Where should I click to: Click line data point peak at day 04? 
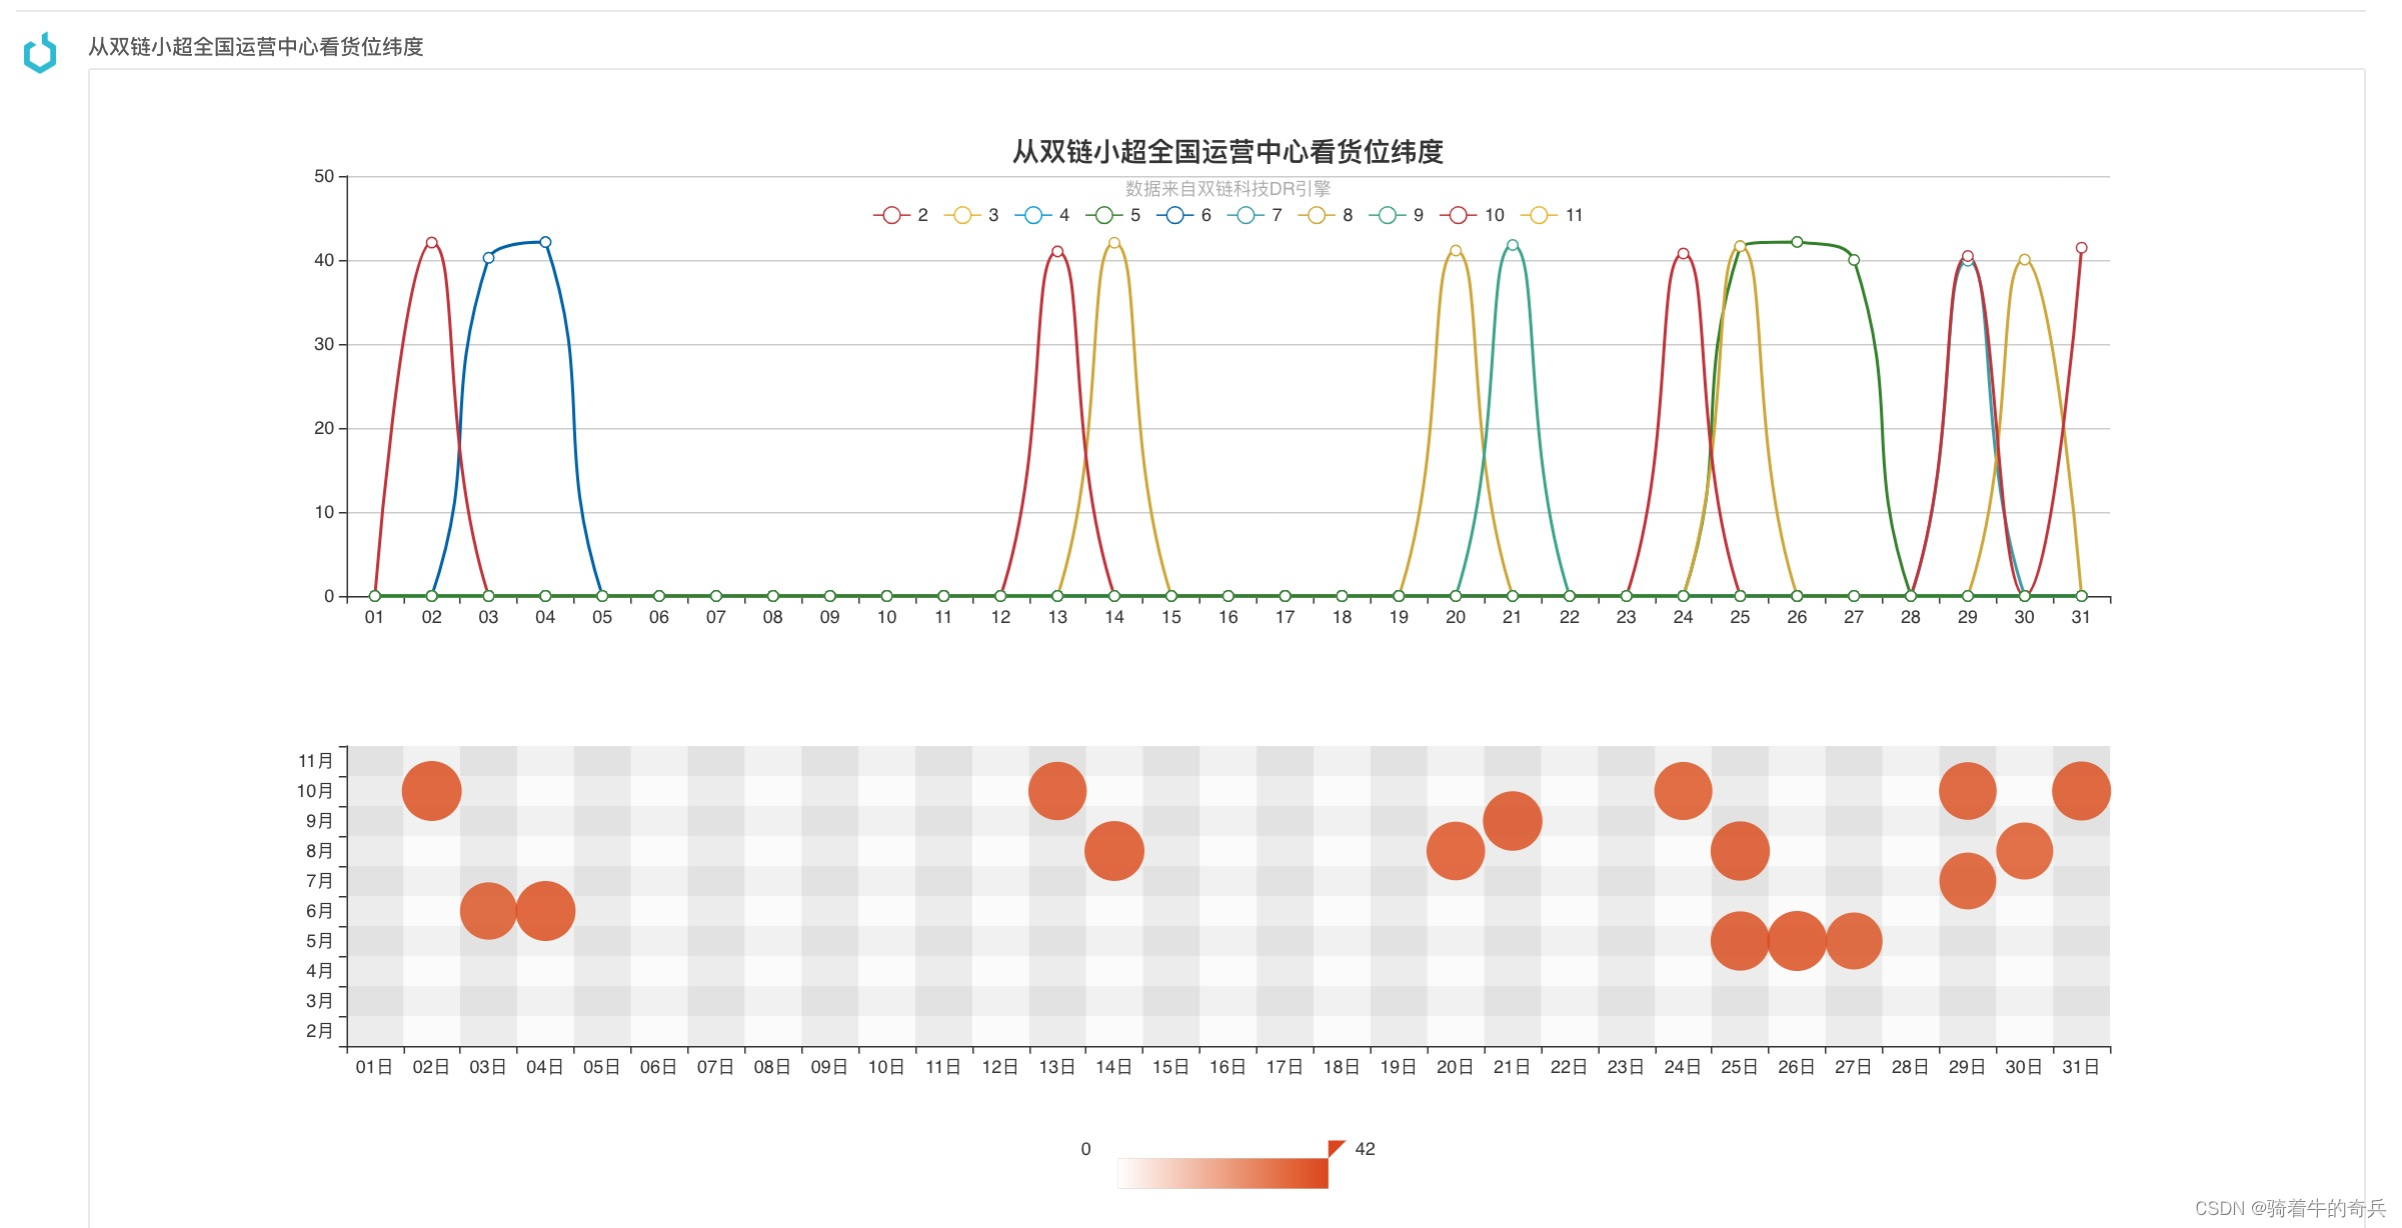[x=545, y=242]
